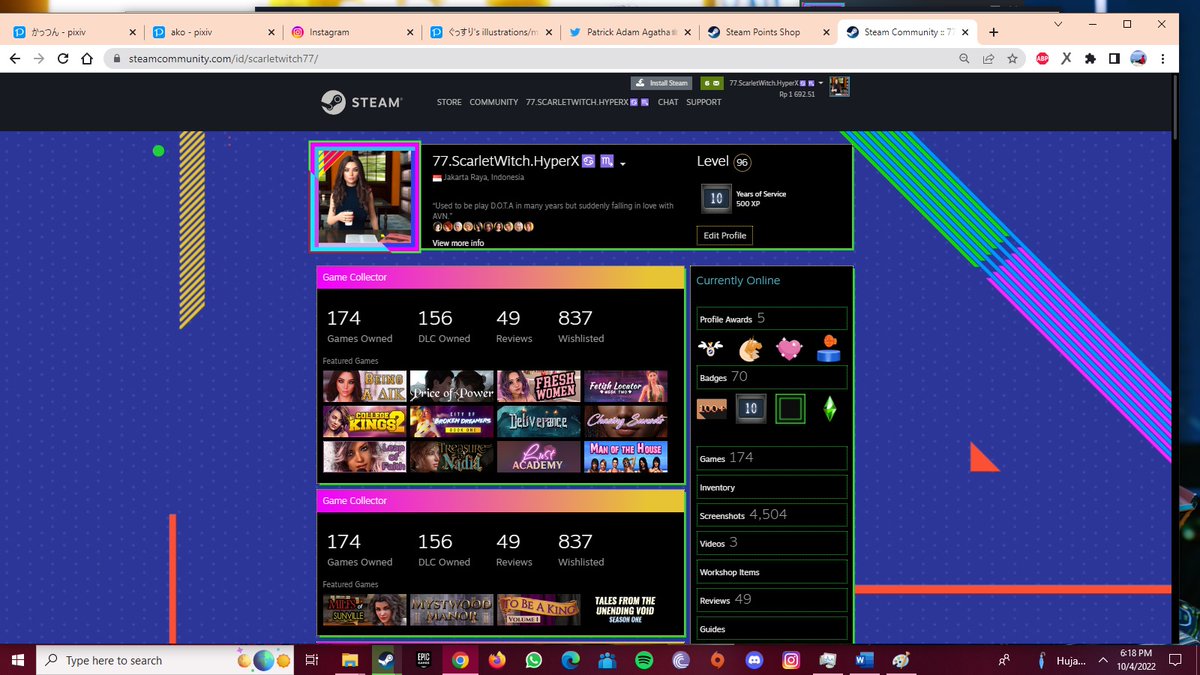The height and width of the screenshot is (675, 1200).
Task: Open Screenshots 4,504 link
Action: 772,515
